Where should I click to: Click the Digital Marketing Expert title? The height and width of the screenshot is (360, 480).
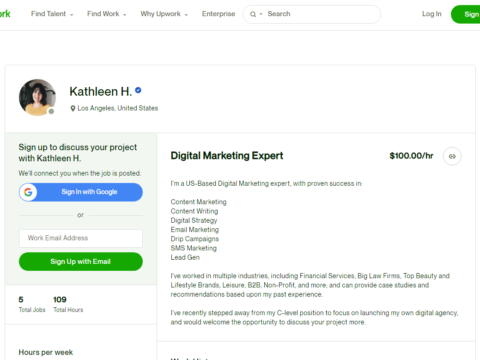coord(227,156)
